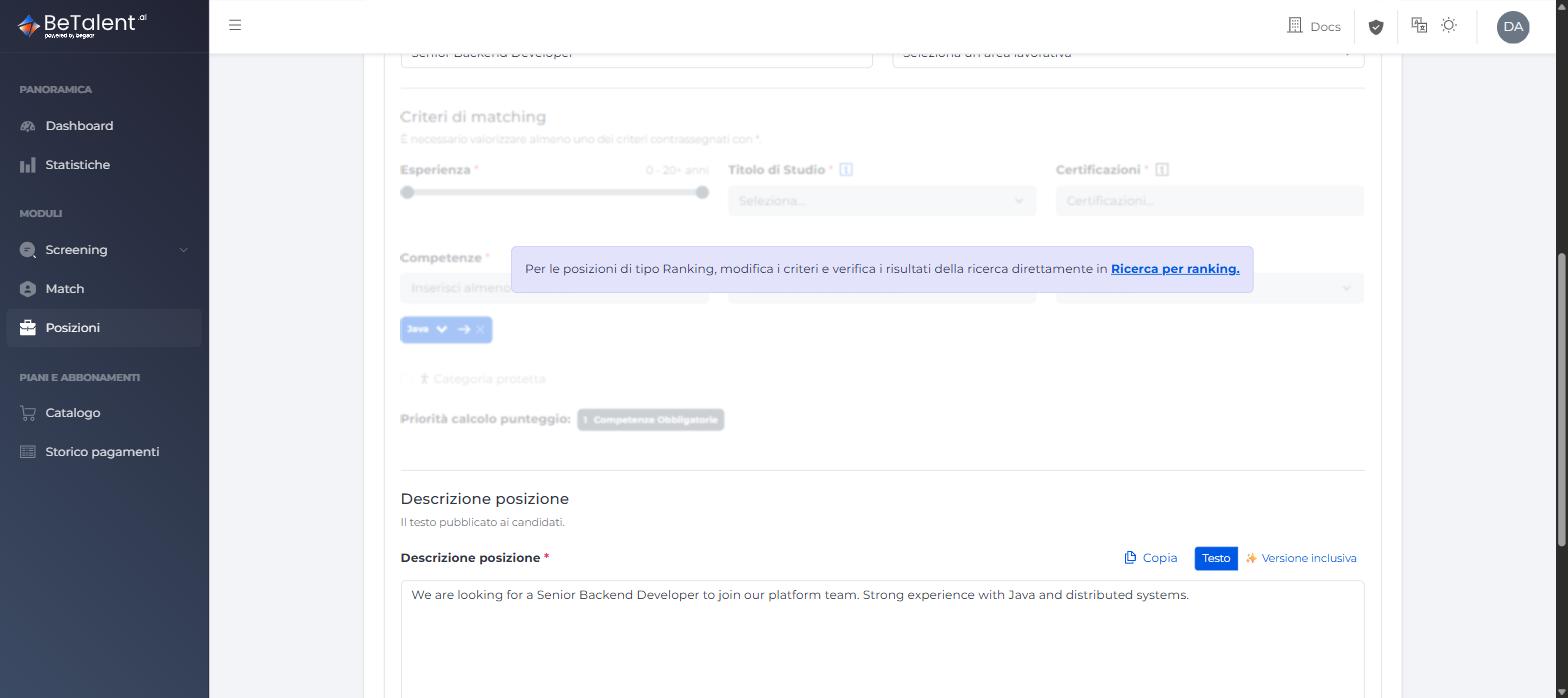Viewport: 1568px width, 698px height.
Task: Follow the Ricerca per ranking link
Action: (1175, 269)
